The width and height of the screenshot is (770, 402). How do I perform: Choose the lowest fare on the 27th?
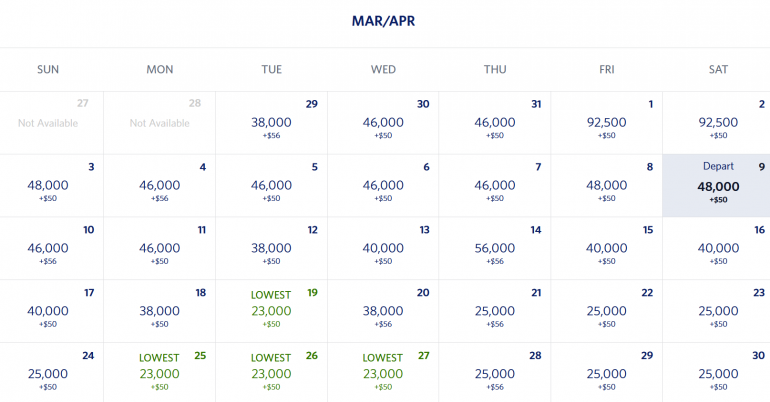coord(383,373)
